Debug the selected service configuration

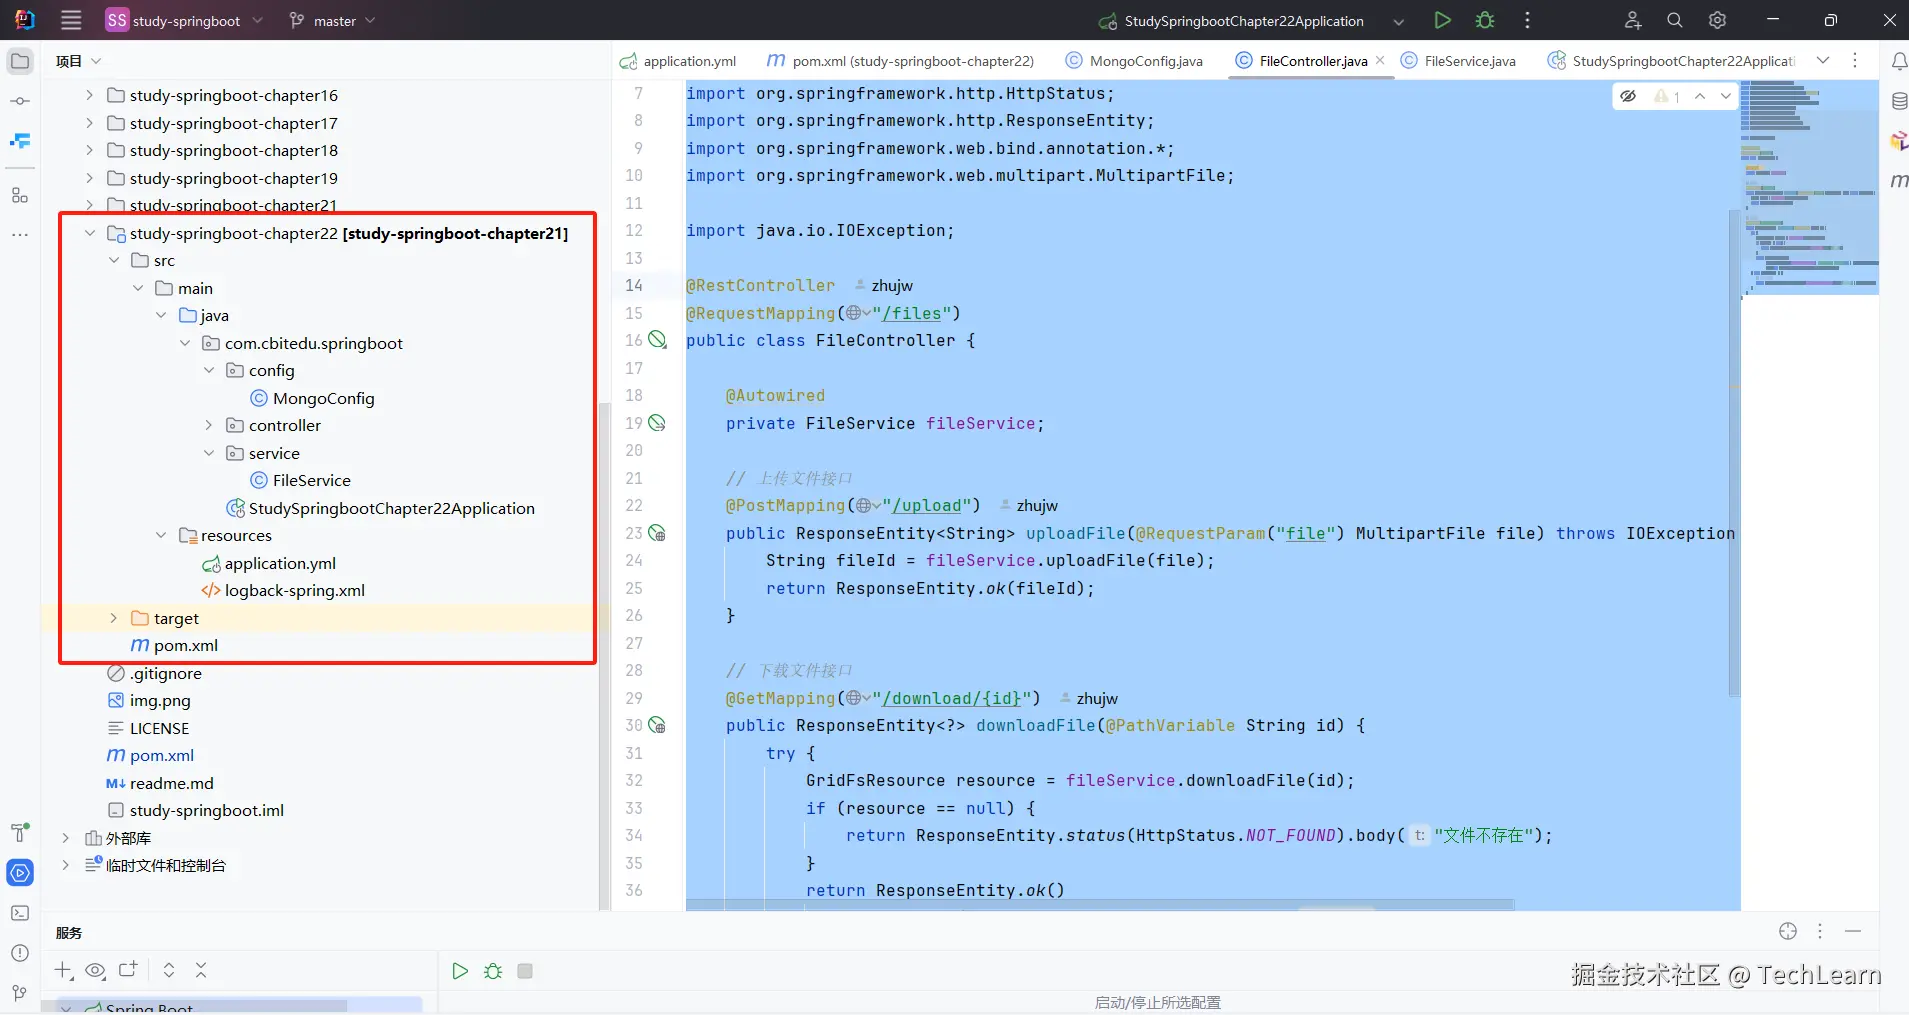493,971
